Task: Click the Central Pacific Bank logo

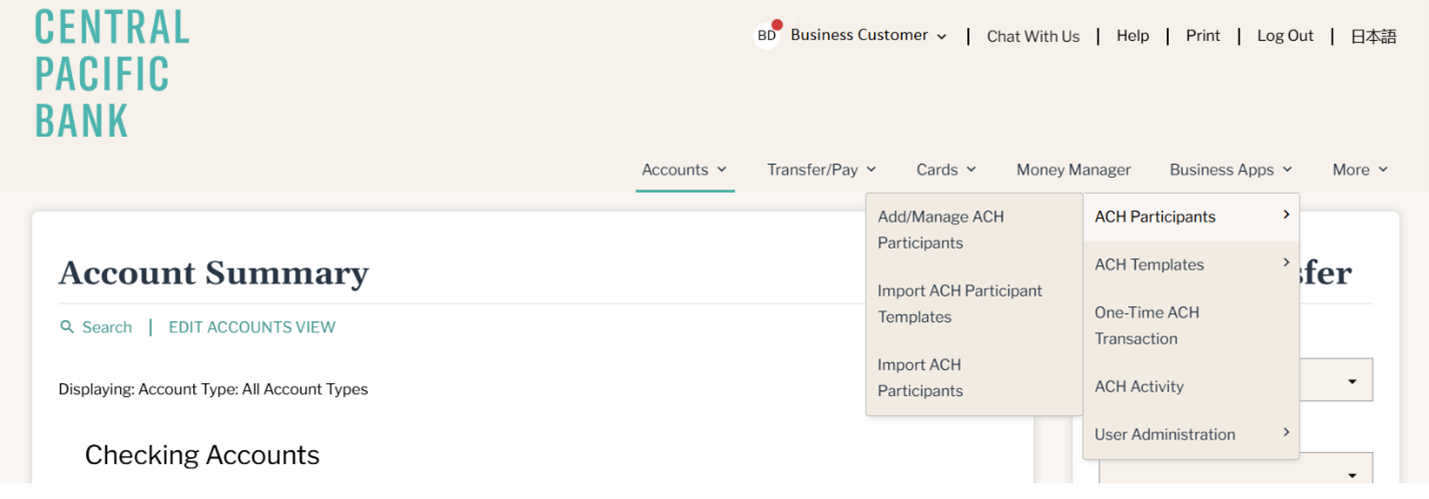Action: point(112,73)
